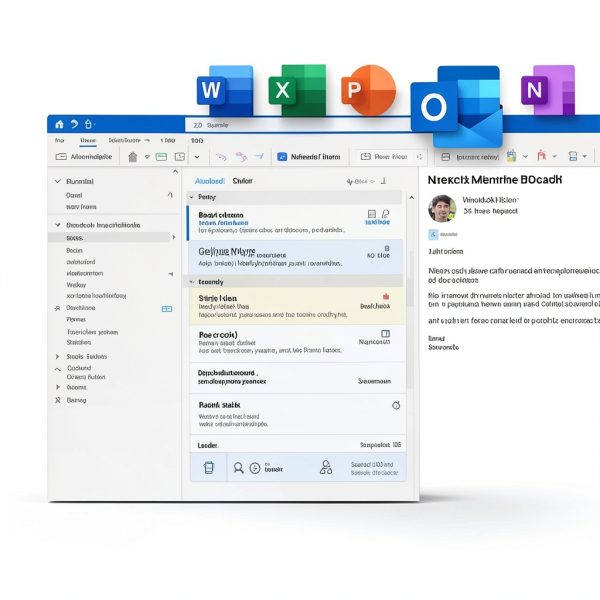Image resolution: width=600 pixels, height=600 pixels.
Task: Open the PowerPoint app icon
Action: 368,90
